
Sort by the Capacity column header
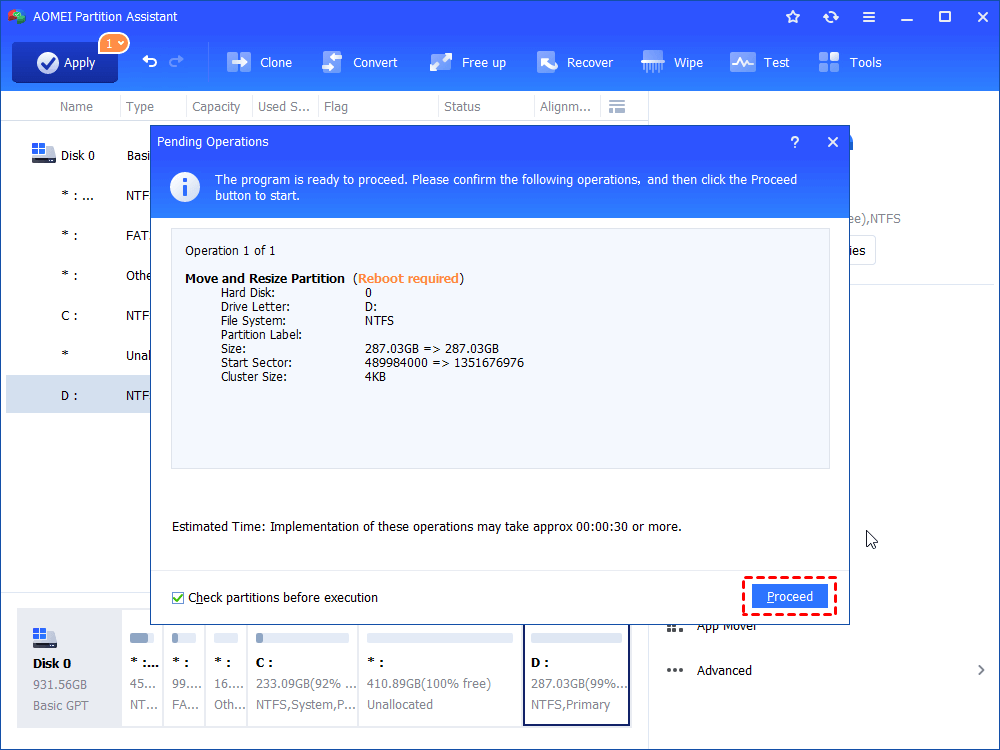click(216, 107)
